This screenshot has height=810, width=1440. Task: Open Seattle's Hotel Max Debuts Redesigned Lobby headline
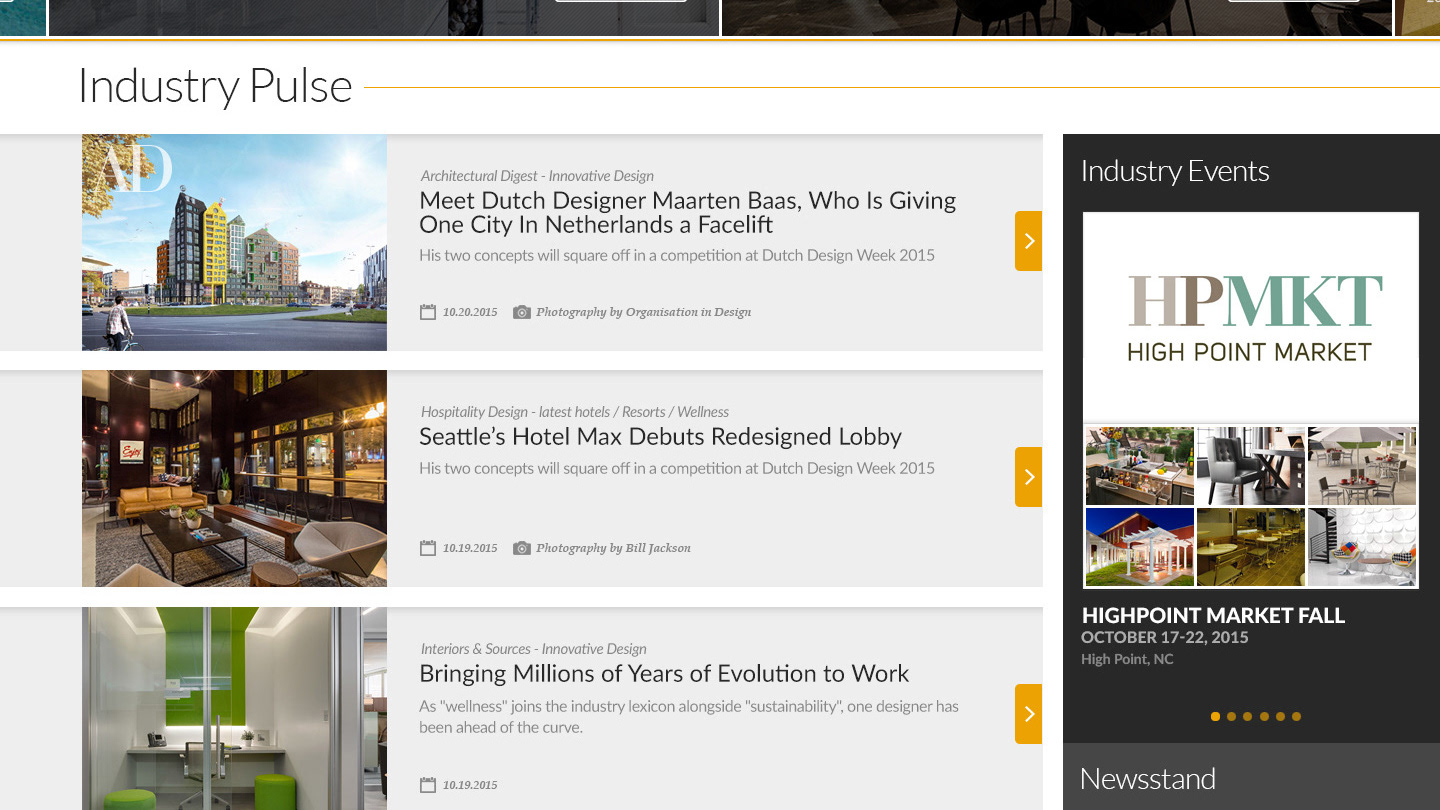click(x=660, y=437)
